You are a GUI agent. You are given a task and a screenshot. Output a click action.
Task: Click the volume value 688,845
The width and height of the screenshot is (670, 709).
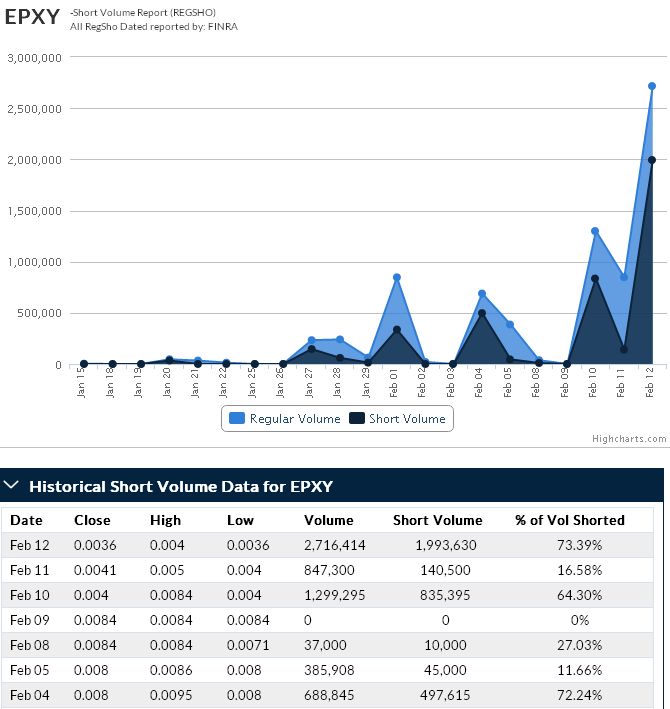[x=329, y=695]
